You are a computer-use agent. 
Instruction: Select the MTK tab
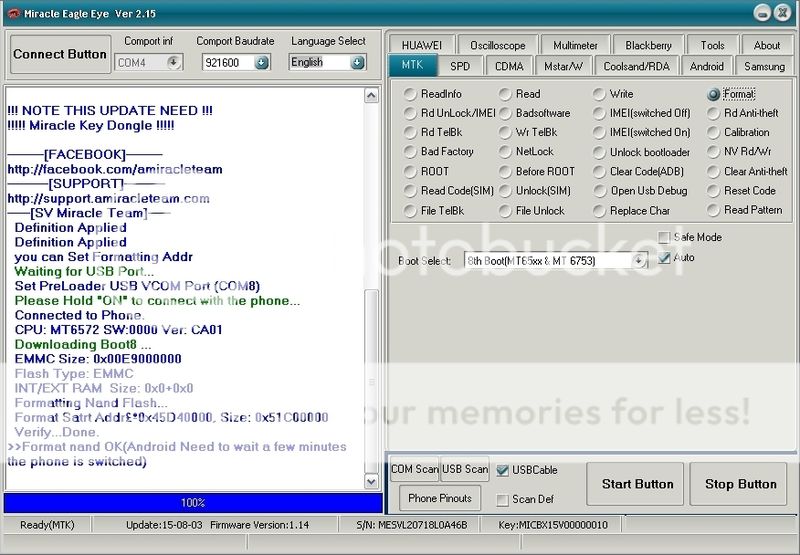coord(412,65)
